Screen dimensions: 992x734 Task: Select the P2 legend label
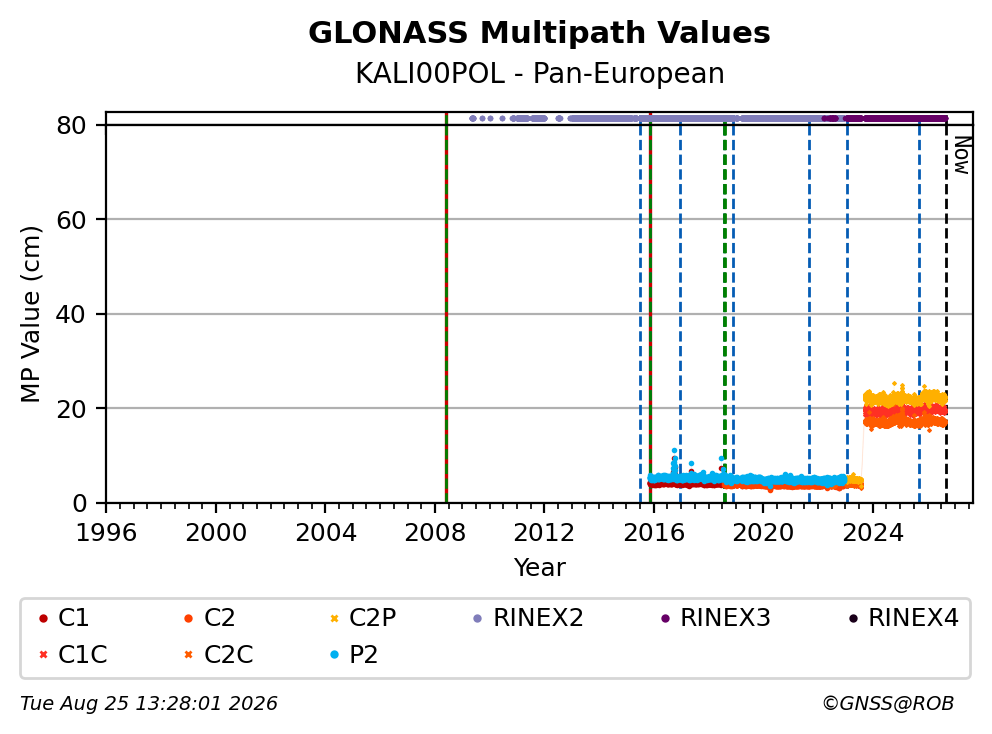click(364, 654)
